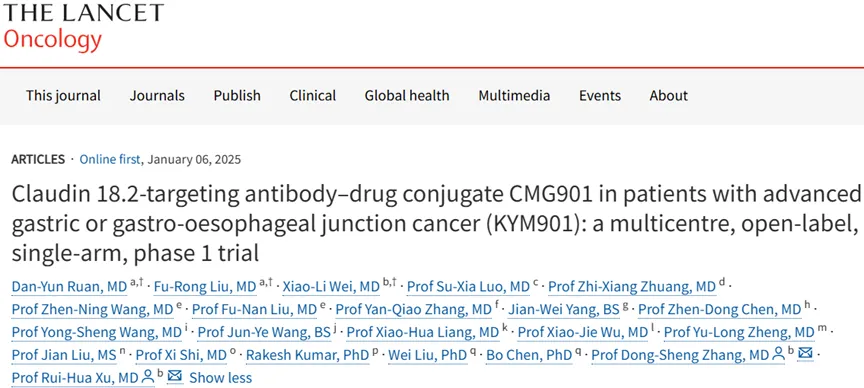
Task: Open the Global health menu
Action: coord(407,95)
